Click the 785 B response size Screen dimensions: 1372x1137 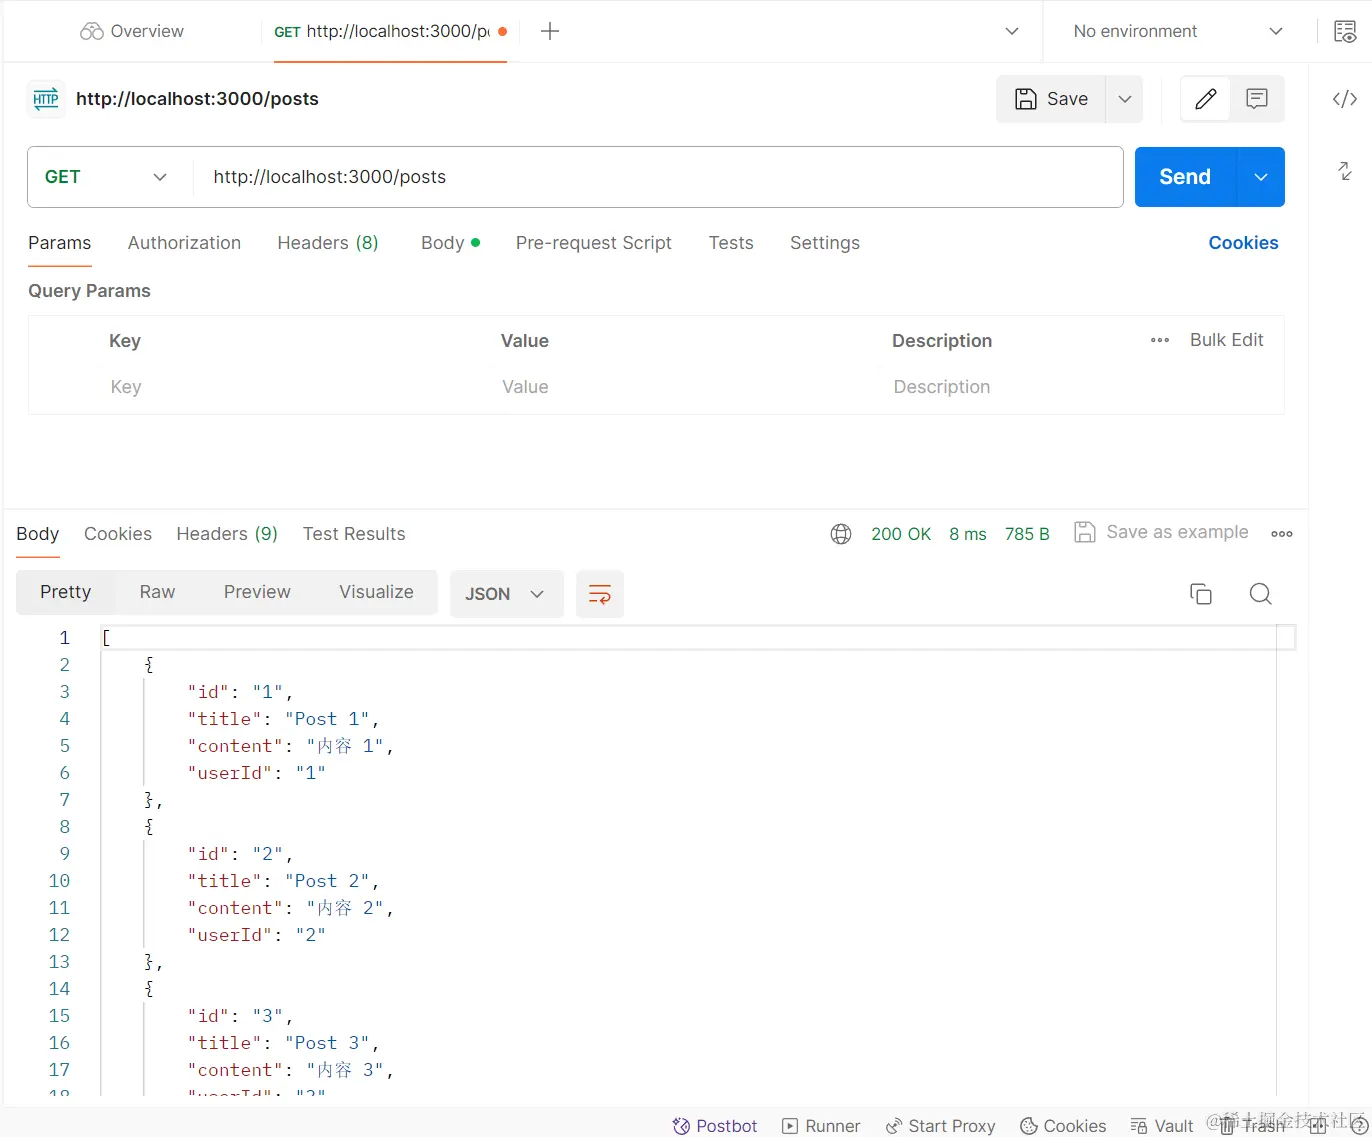[x=1027, y=534]
